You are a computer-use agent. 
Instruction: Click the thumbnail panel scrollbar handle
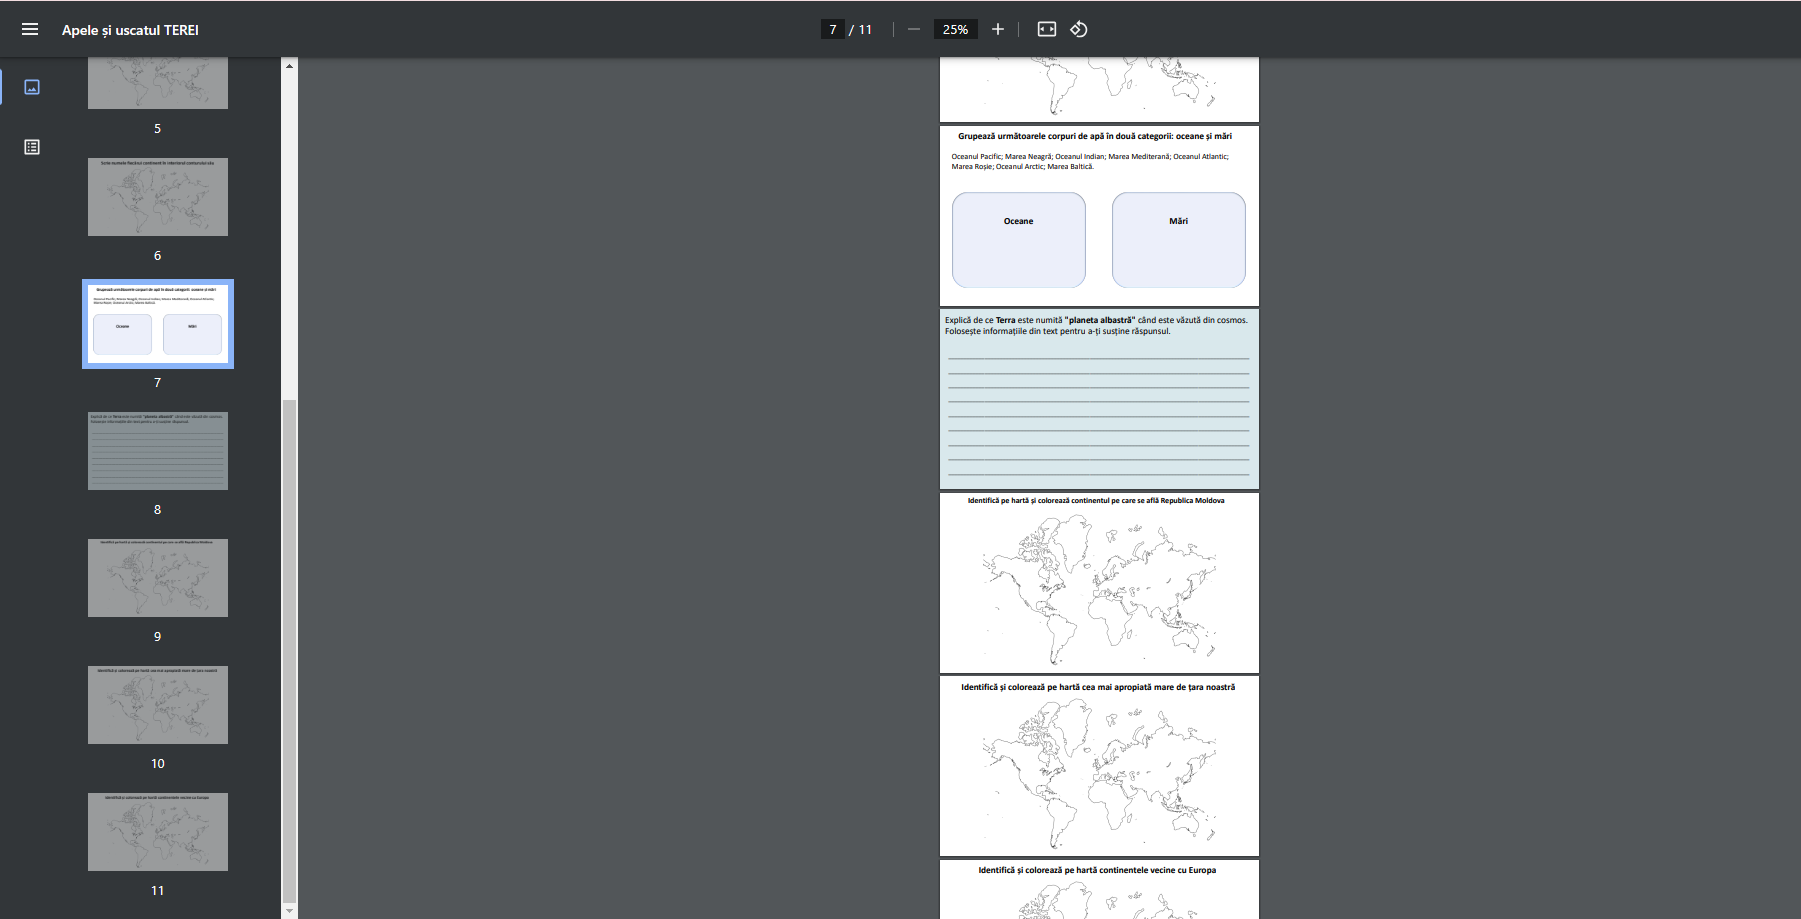289,650
